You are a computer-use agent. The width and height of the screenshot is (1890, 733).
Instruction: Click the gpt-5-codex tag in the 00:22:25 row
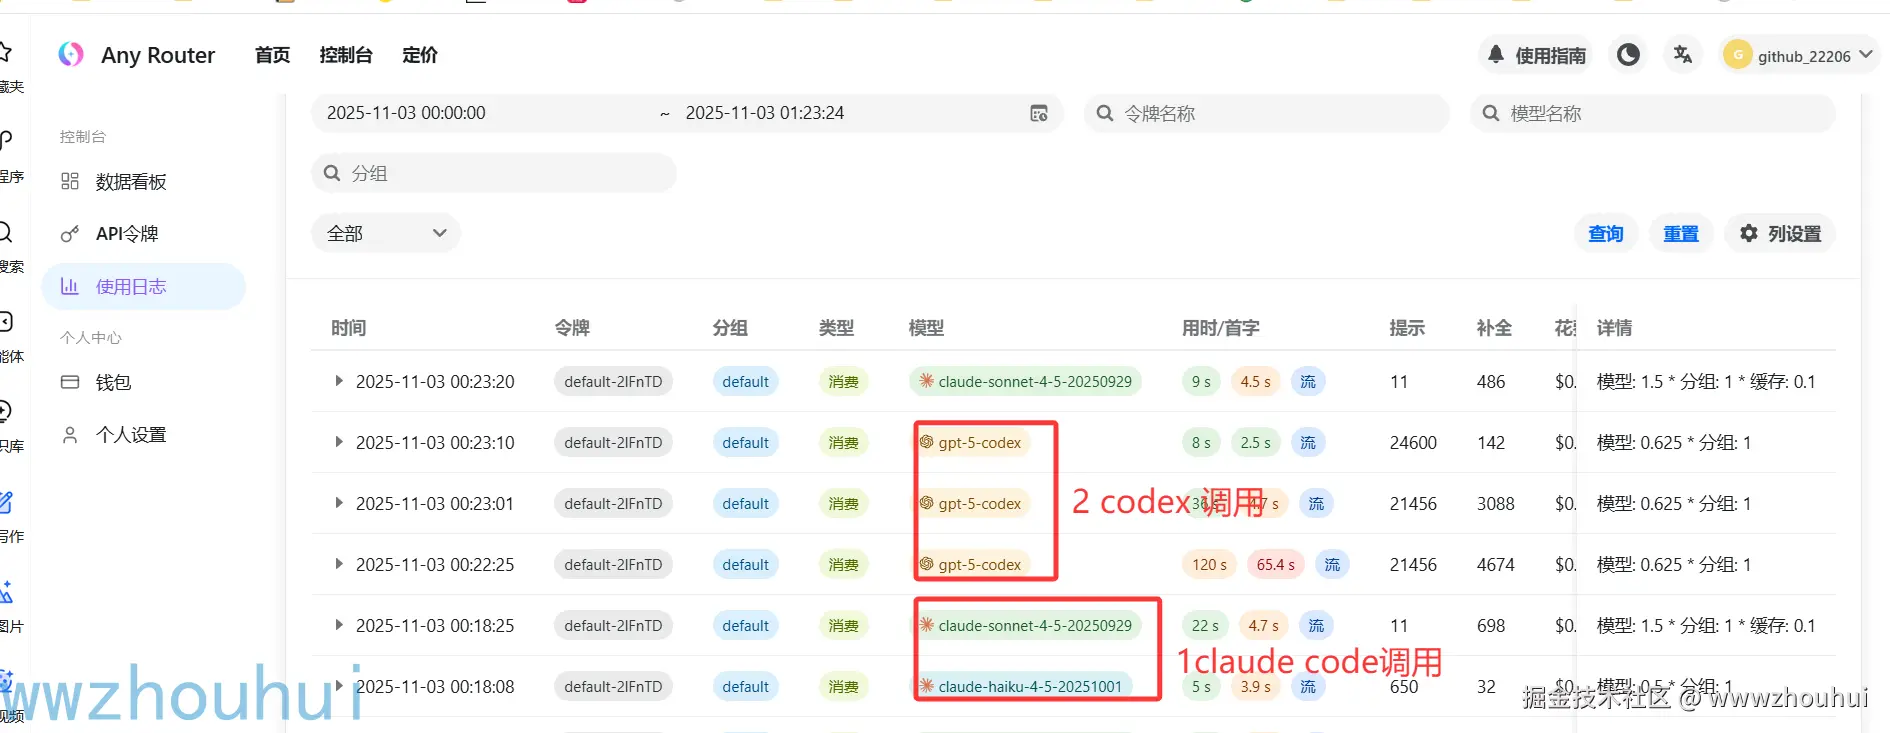click(970, 564)
